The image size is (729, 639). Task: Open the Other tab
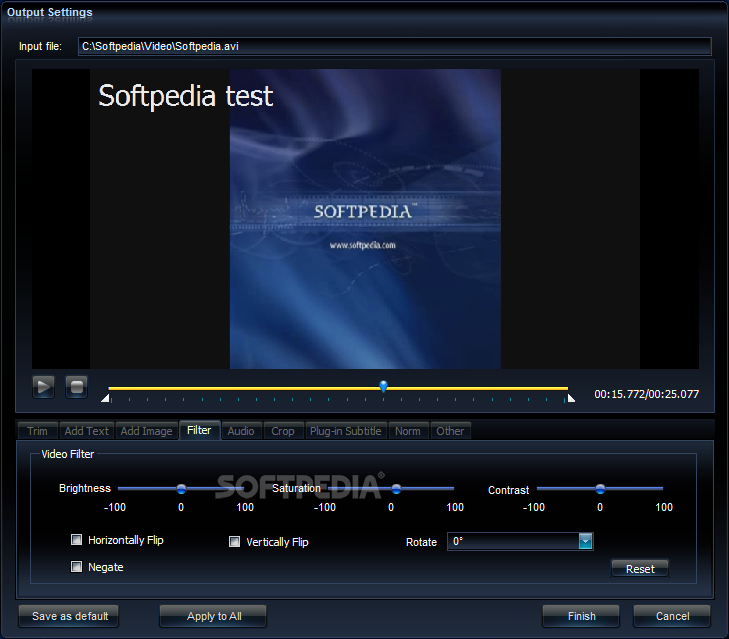coord(450,431)
